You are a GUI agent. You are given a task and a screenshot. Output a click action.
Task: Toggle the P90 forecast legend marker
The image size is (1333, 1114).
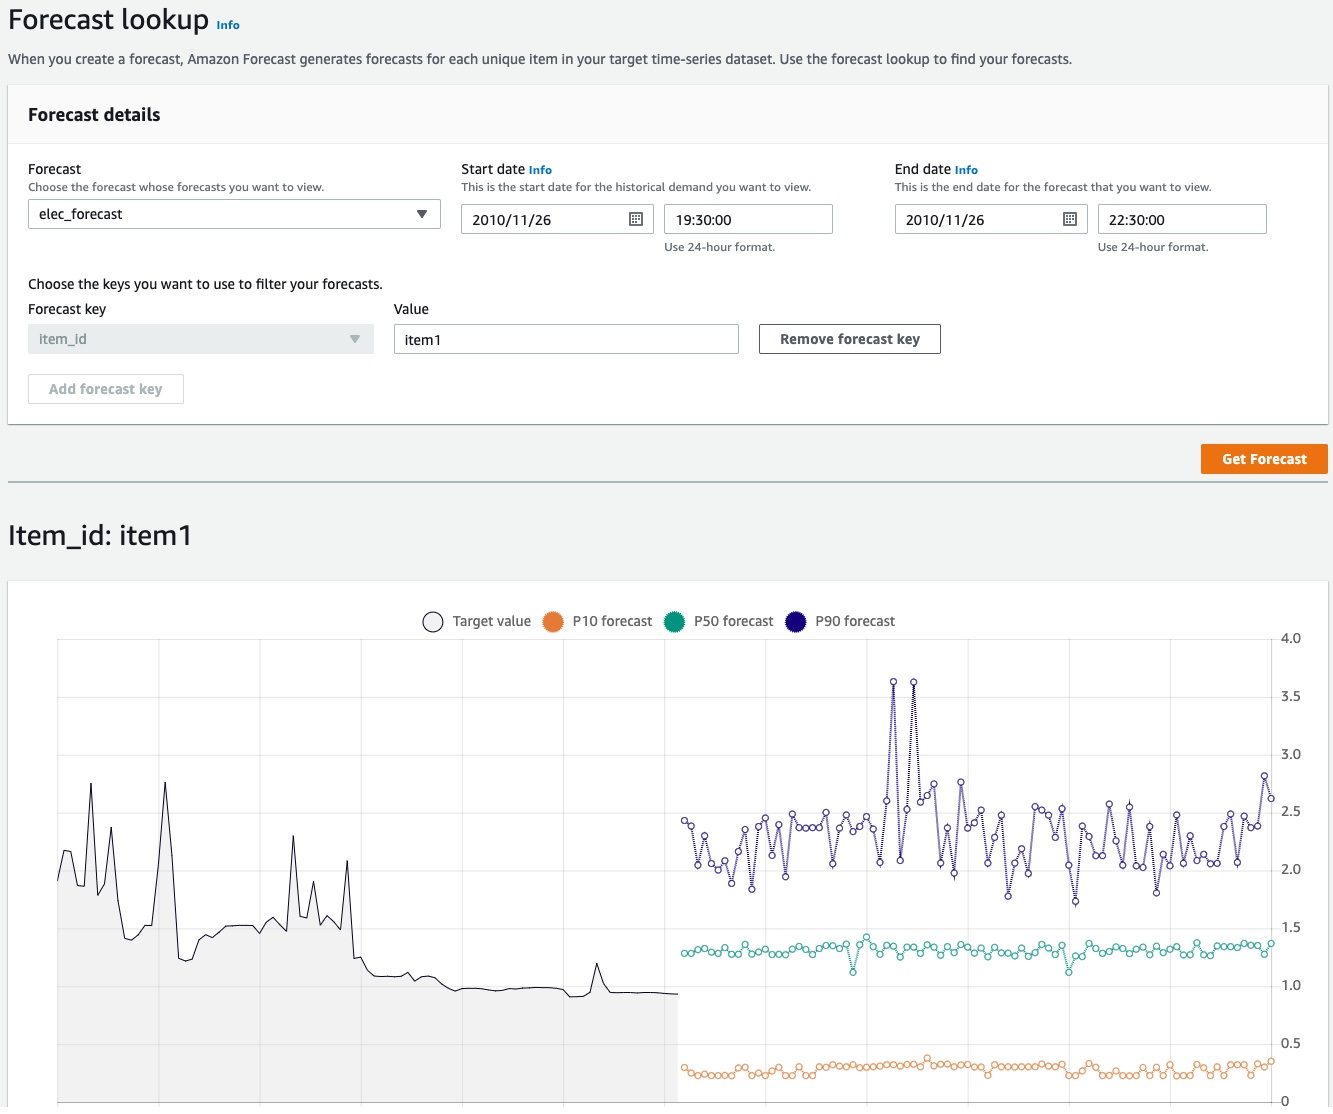point(796,622)
